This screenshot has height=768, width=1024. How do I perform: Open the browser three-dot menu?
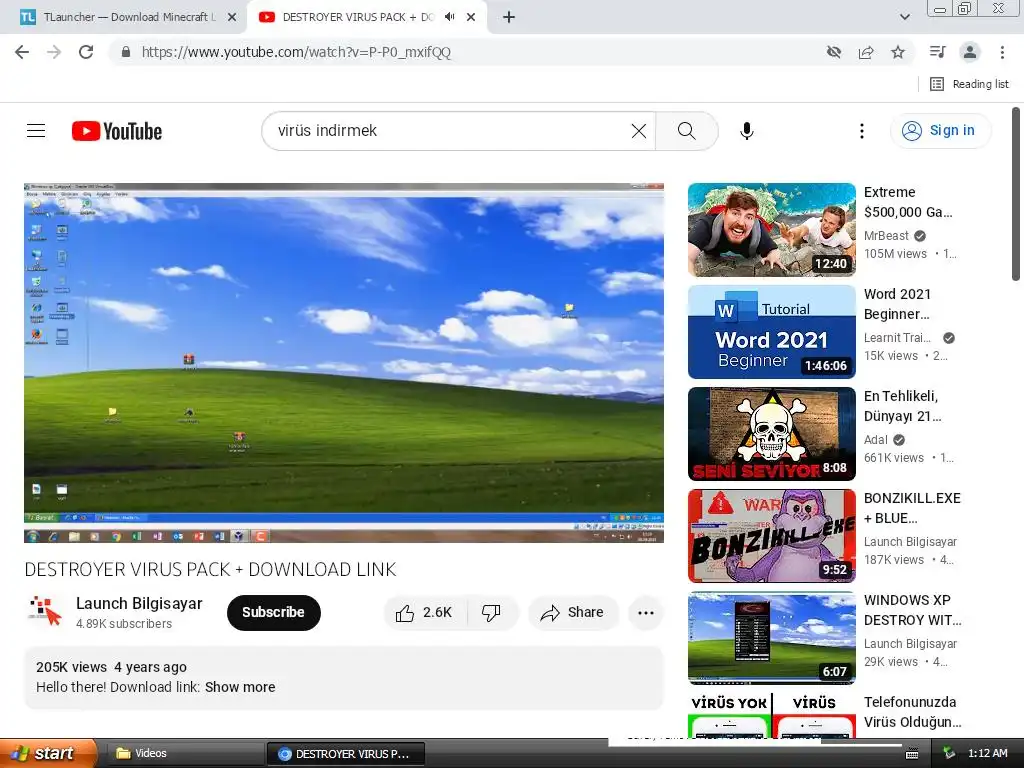click(x=1002, y=52)
